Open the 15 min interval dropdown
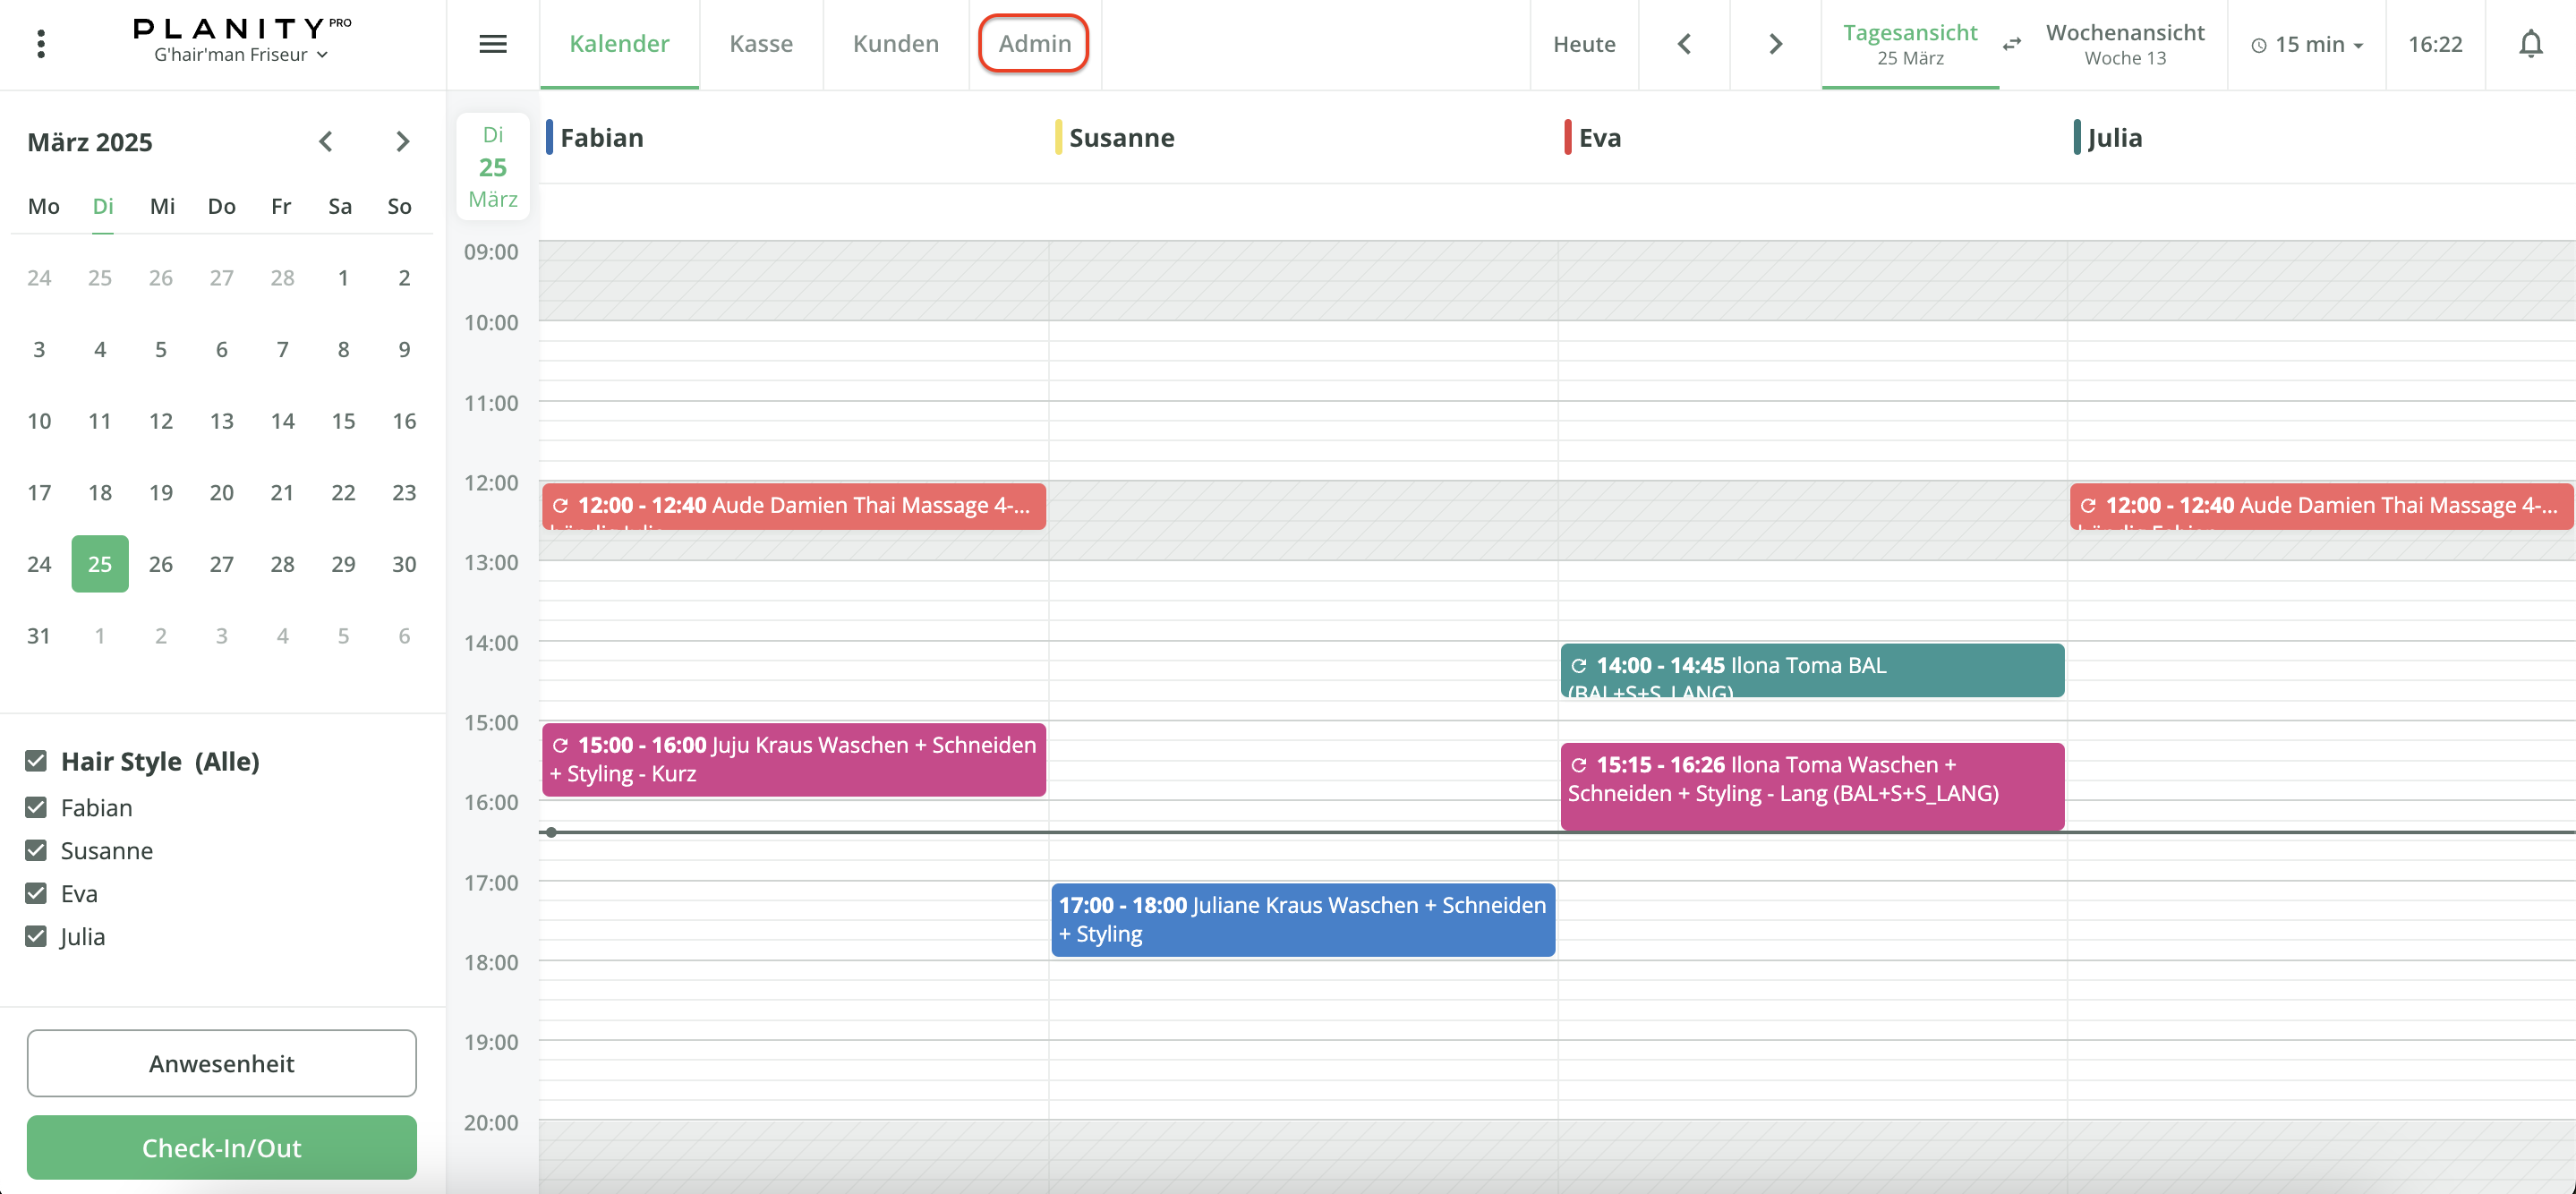Screen dimensions: 2576x1194 tap(2307, 44)
